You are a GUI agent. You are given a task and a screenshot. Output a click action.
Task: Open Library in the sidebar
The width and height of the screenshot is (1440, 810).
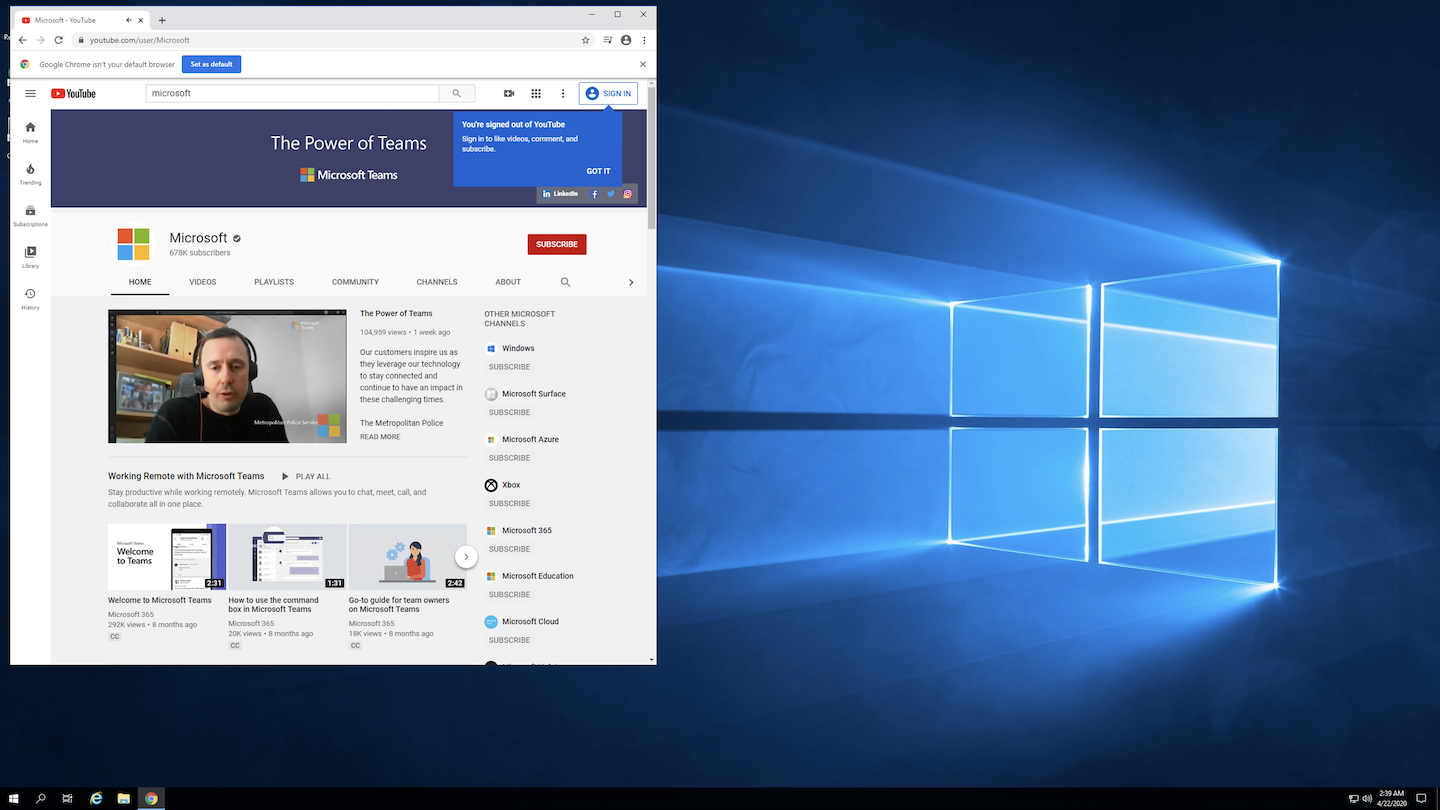[30, 257]
